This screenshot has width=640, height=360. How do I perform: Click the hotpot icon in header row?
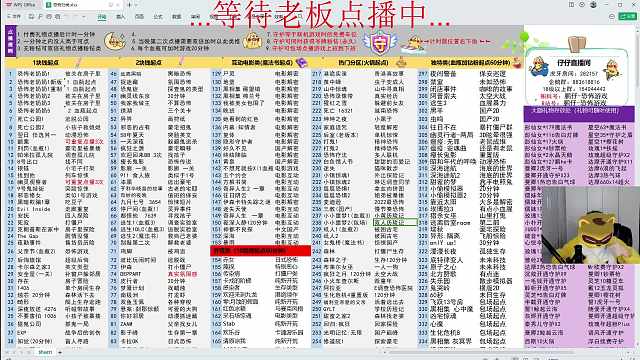[402, 63]
